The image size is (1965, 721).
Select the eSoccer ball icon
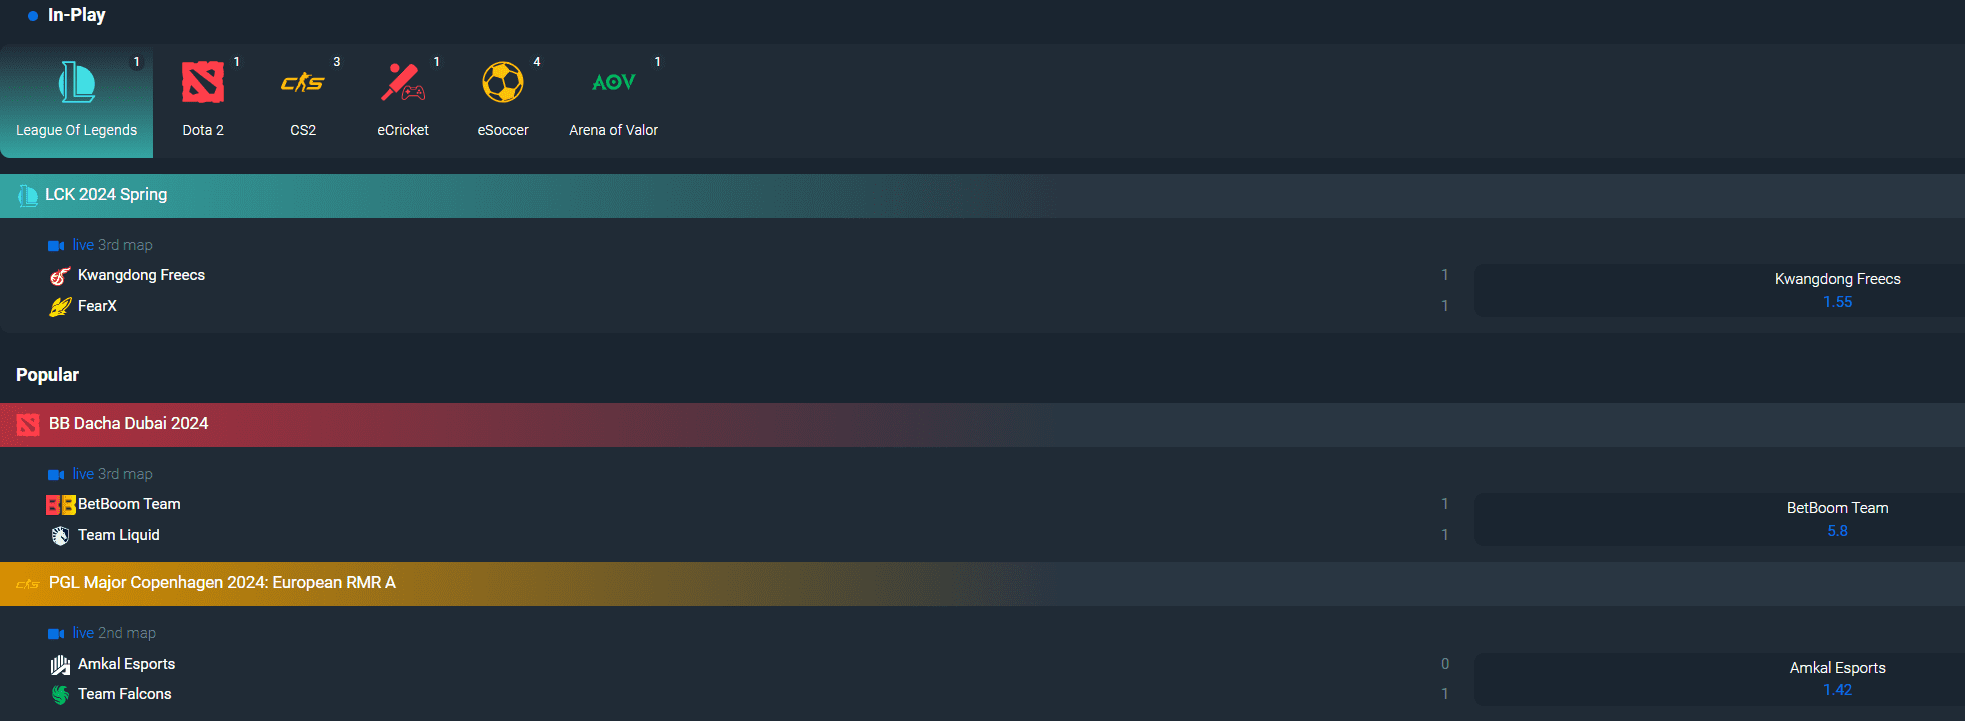tap(503, 82)
